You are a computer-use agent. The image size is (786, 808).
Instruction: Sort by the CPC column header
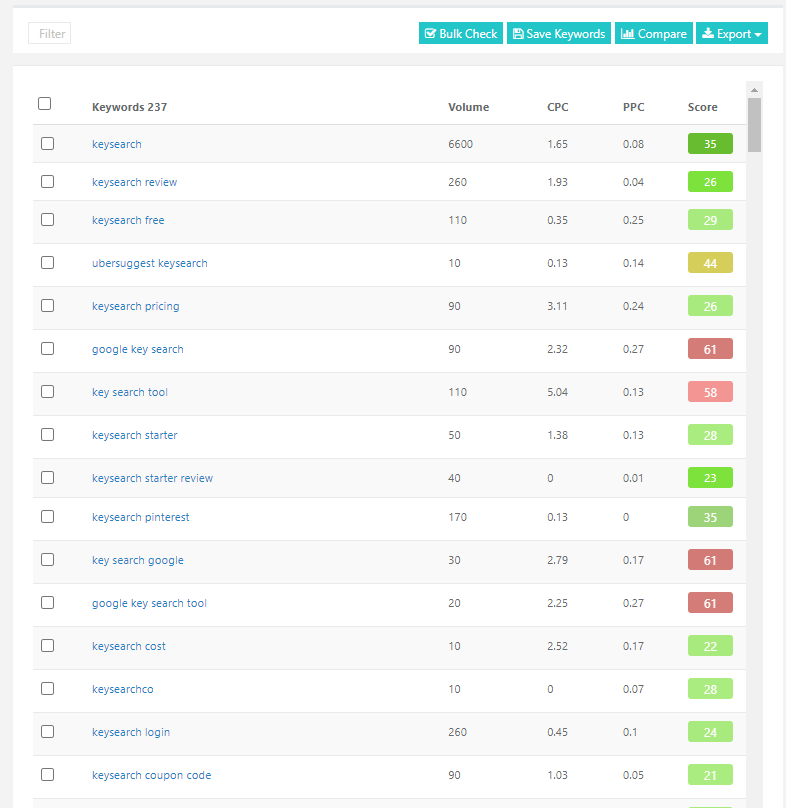pyautogui.click(x=557, y=107)
